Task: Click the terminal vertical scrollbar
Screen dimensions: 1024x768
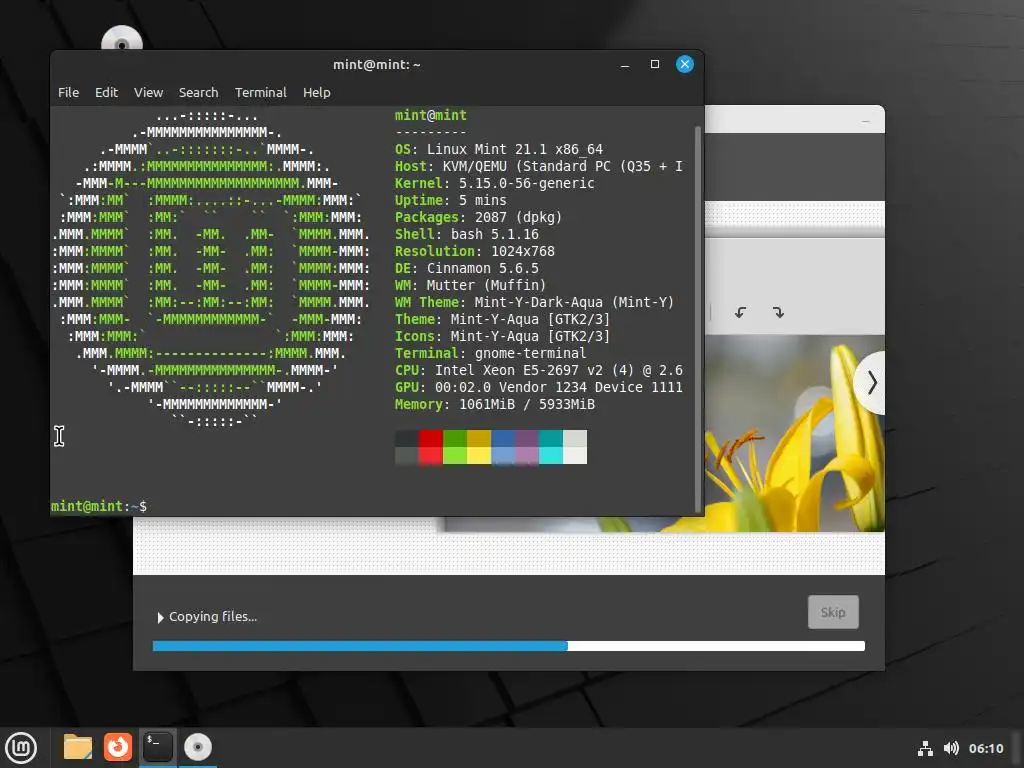Action: point(697,319)
